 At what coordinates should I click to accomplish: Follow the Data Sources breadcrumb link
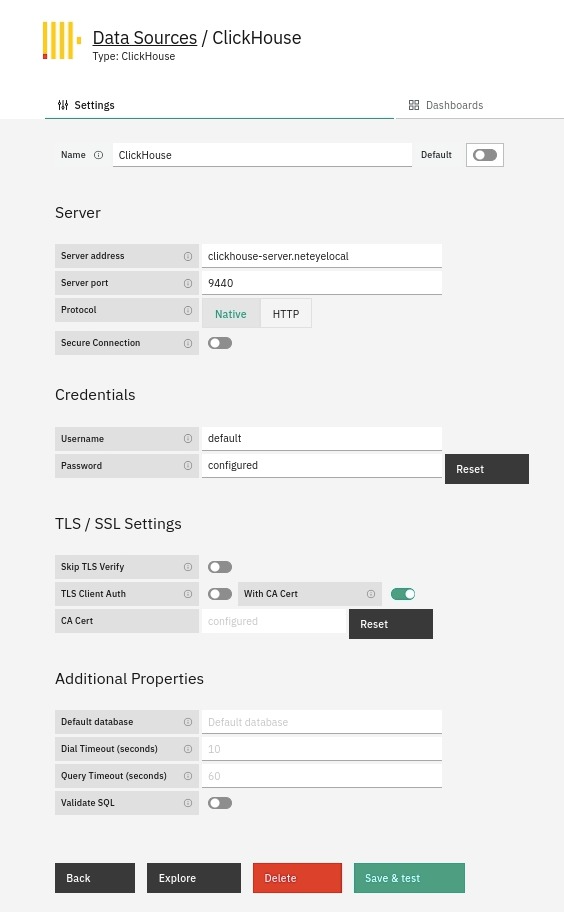pyautogui.click(x=145, y=38)
